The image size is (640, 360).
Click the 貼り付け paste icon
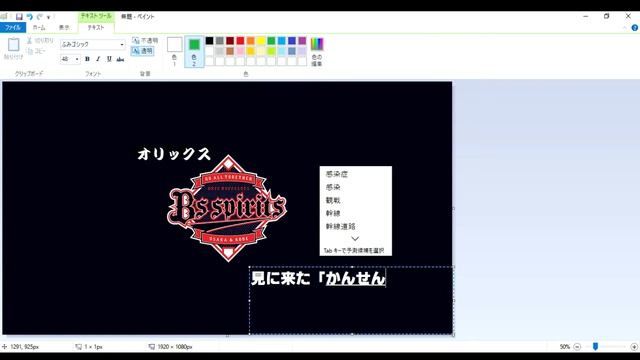(x=13, y=44)
